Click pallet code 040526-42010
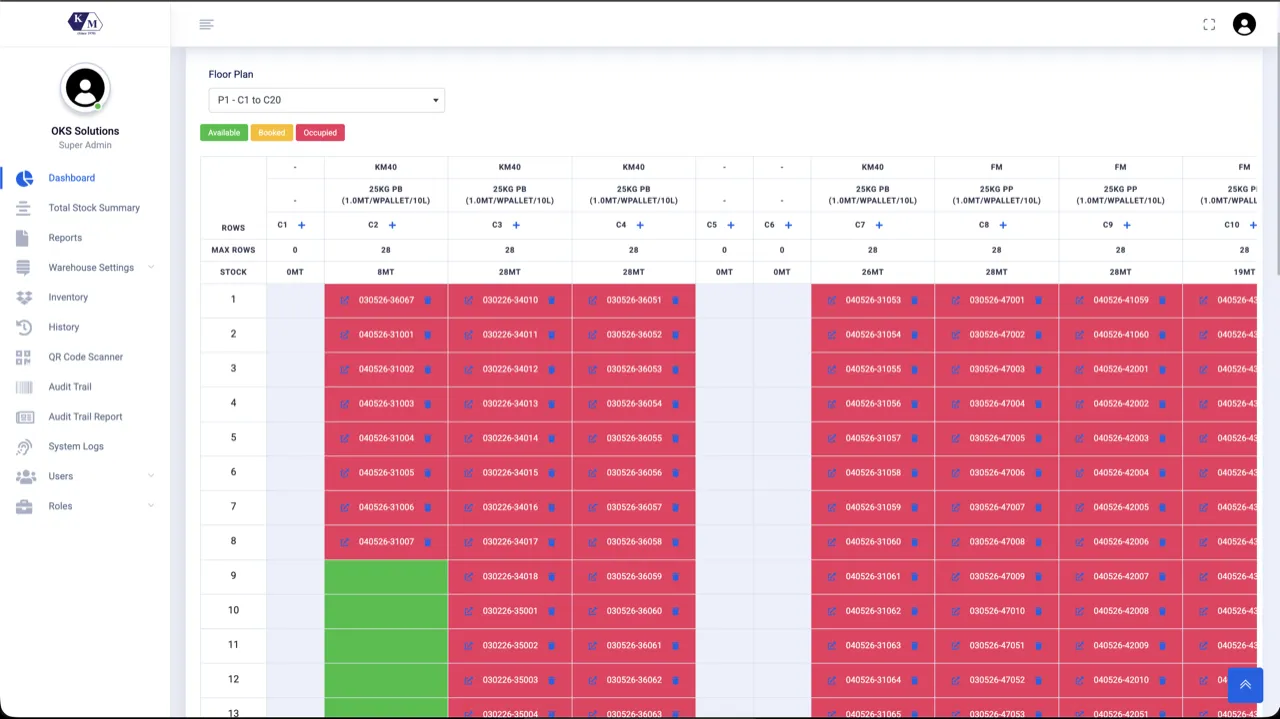Viewport: 1280px width, 719px height. [1121, 680]
